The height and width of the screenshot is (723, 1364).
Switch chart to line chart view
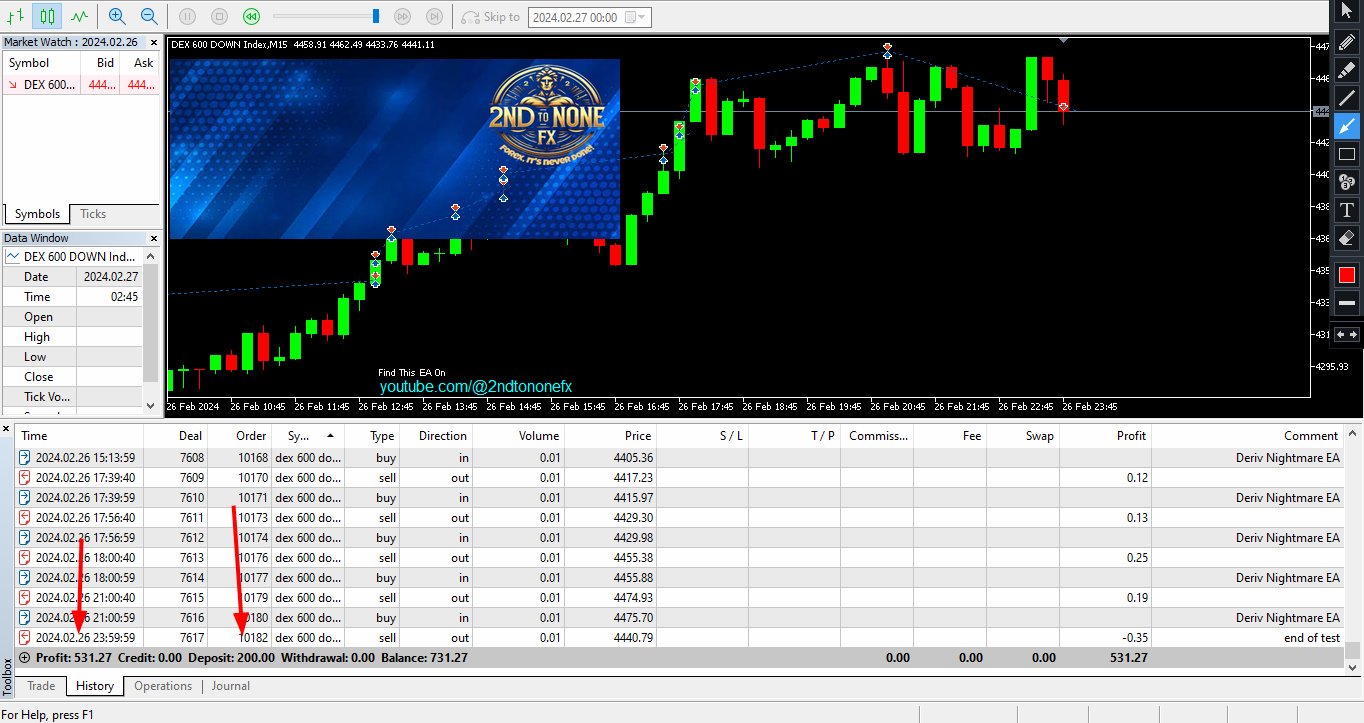(79, 16)
